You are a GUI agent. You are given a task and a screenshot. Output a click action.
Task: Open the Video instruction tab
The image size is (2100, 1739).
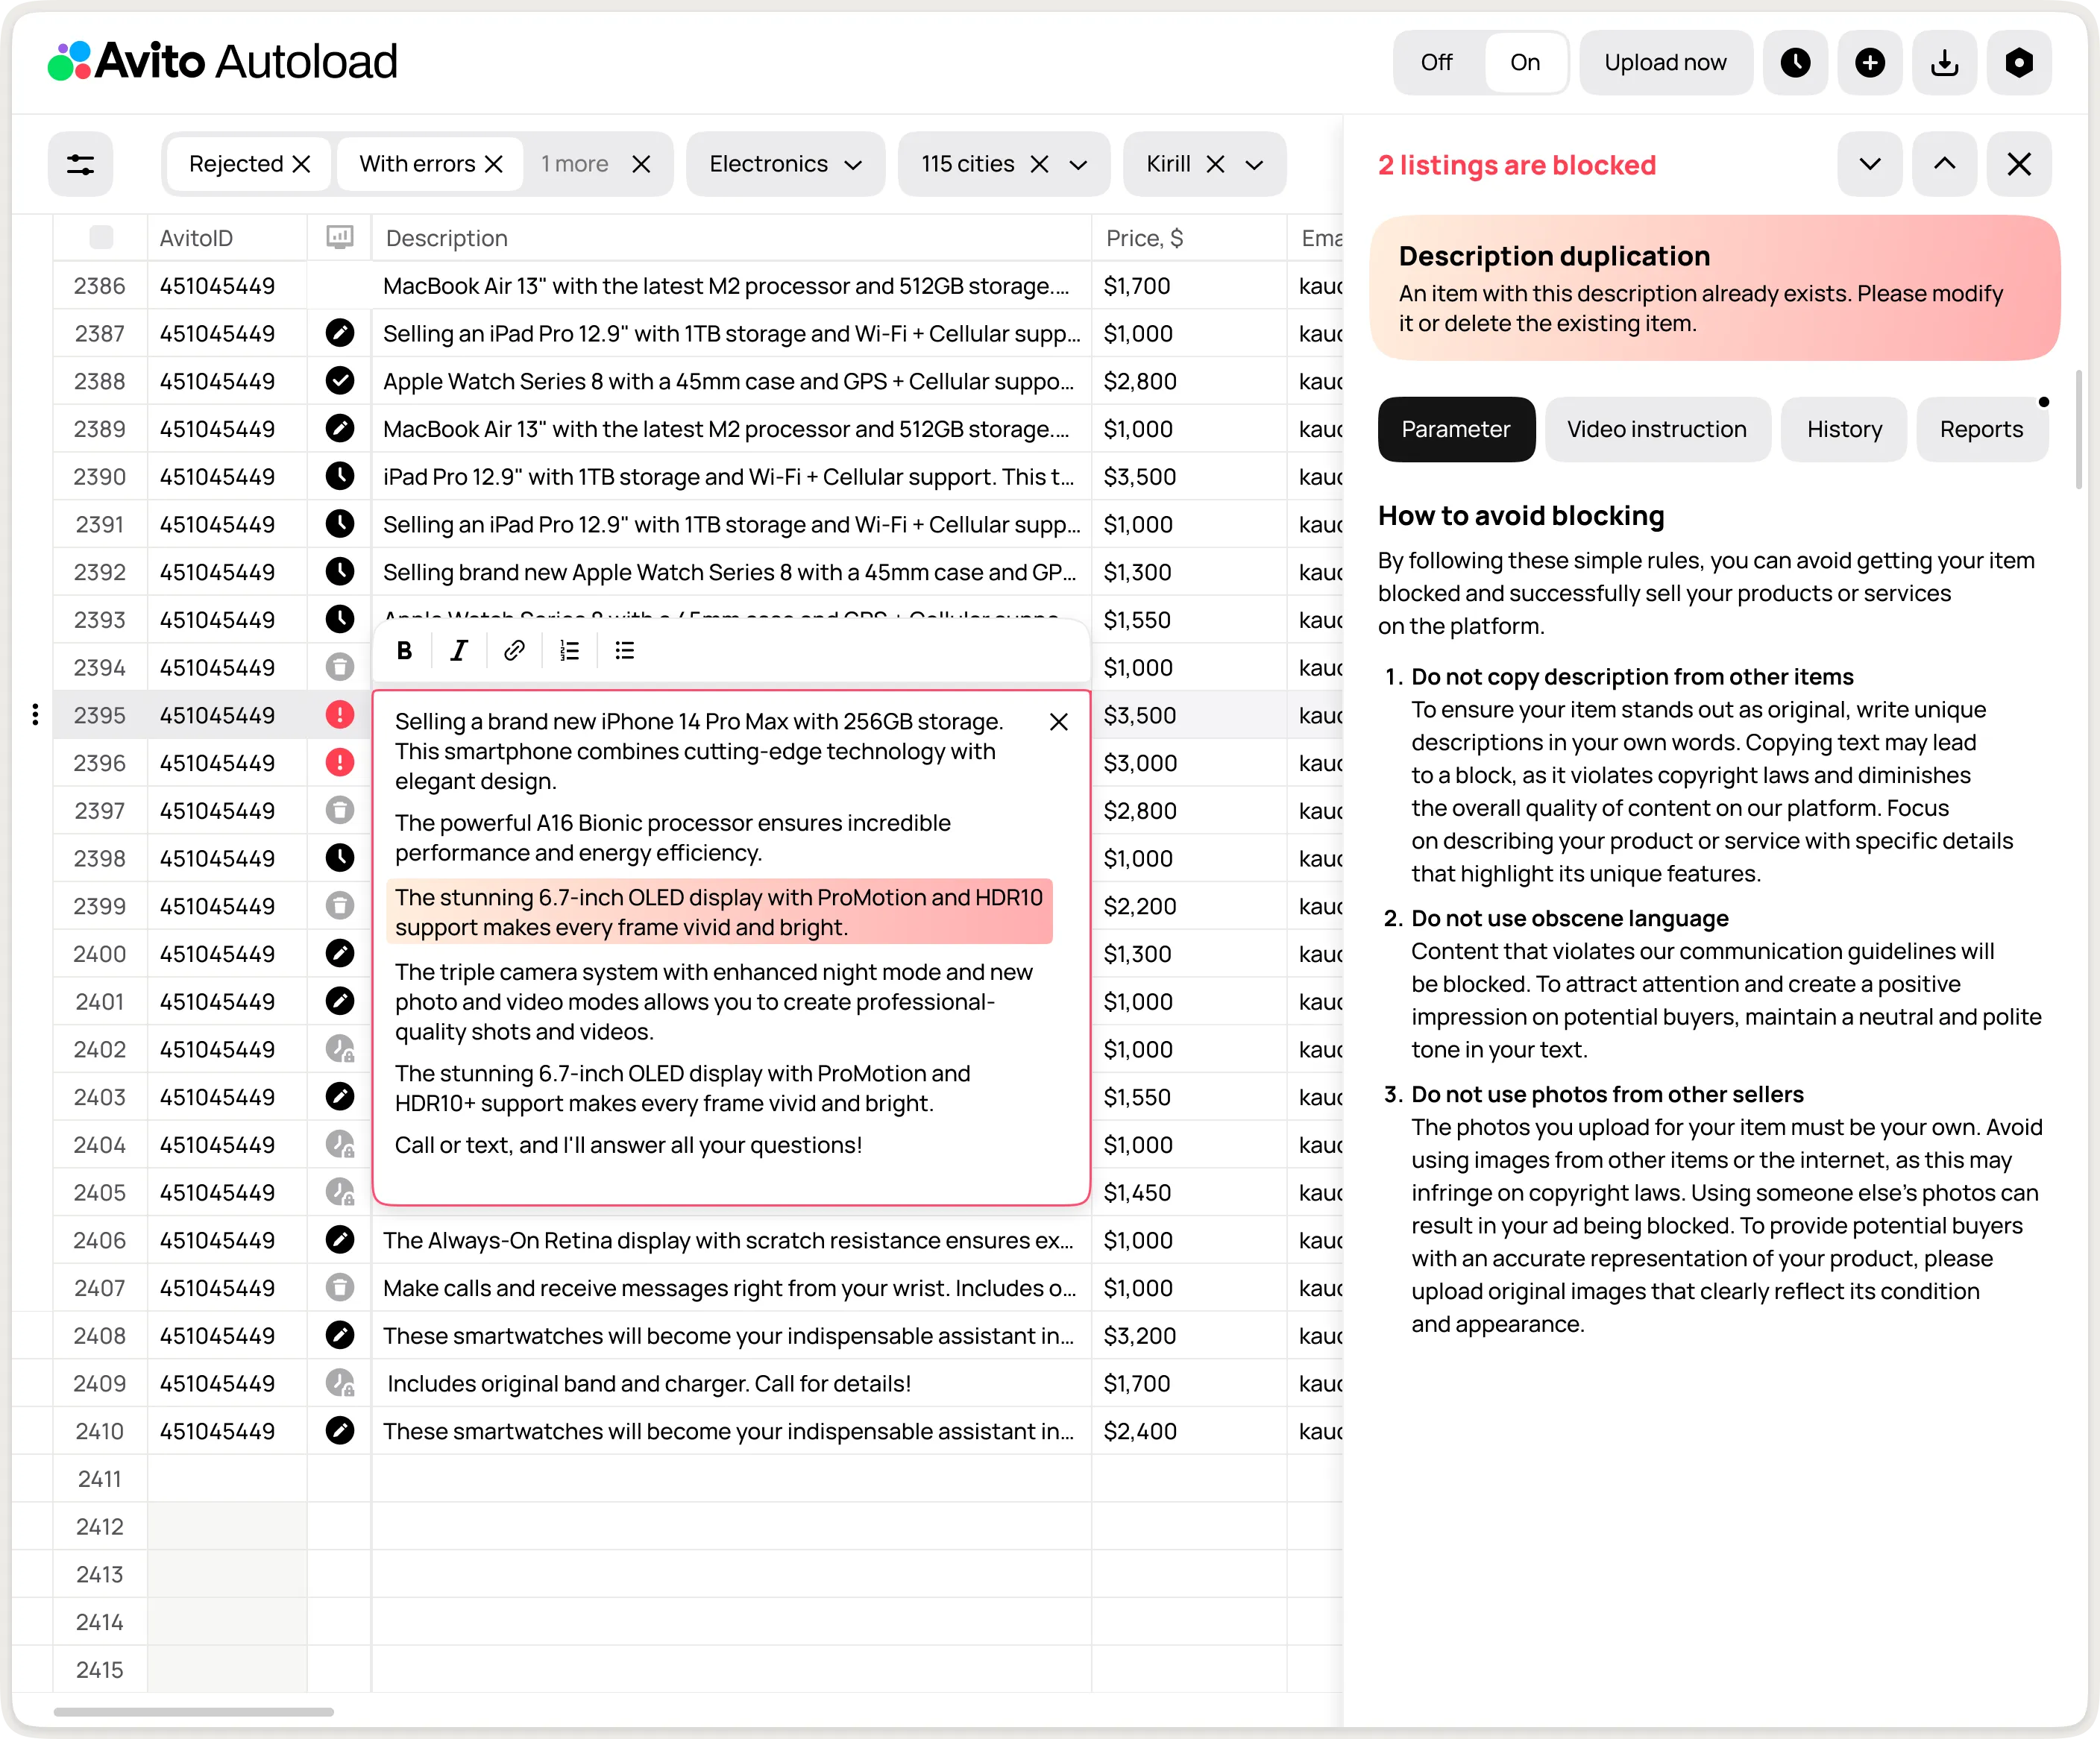(x=1657, y=429)
